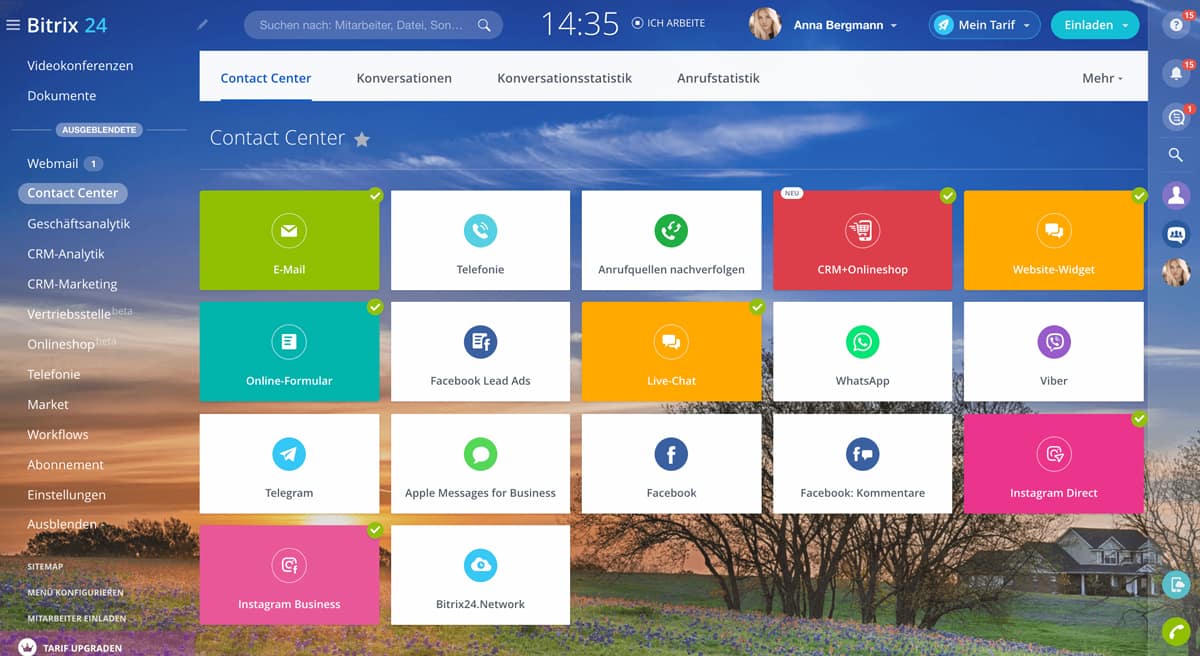Screen dimensions: 1200x656
Task: Open the E-Mail channel envelope icon
Action: click(289, 231)
